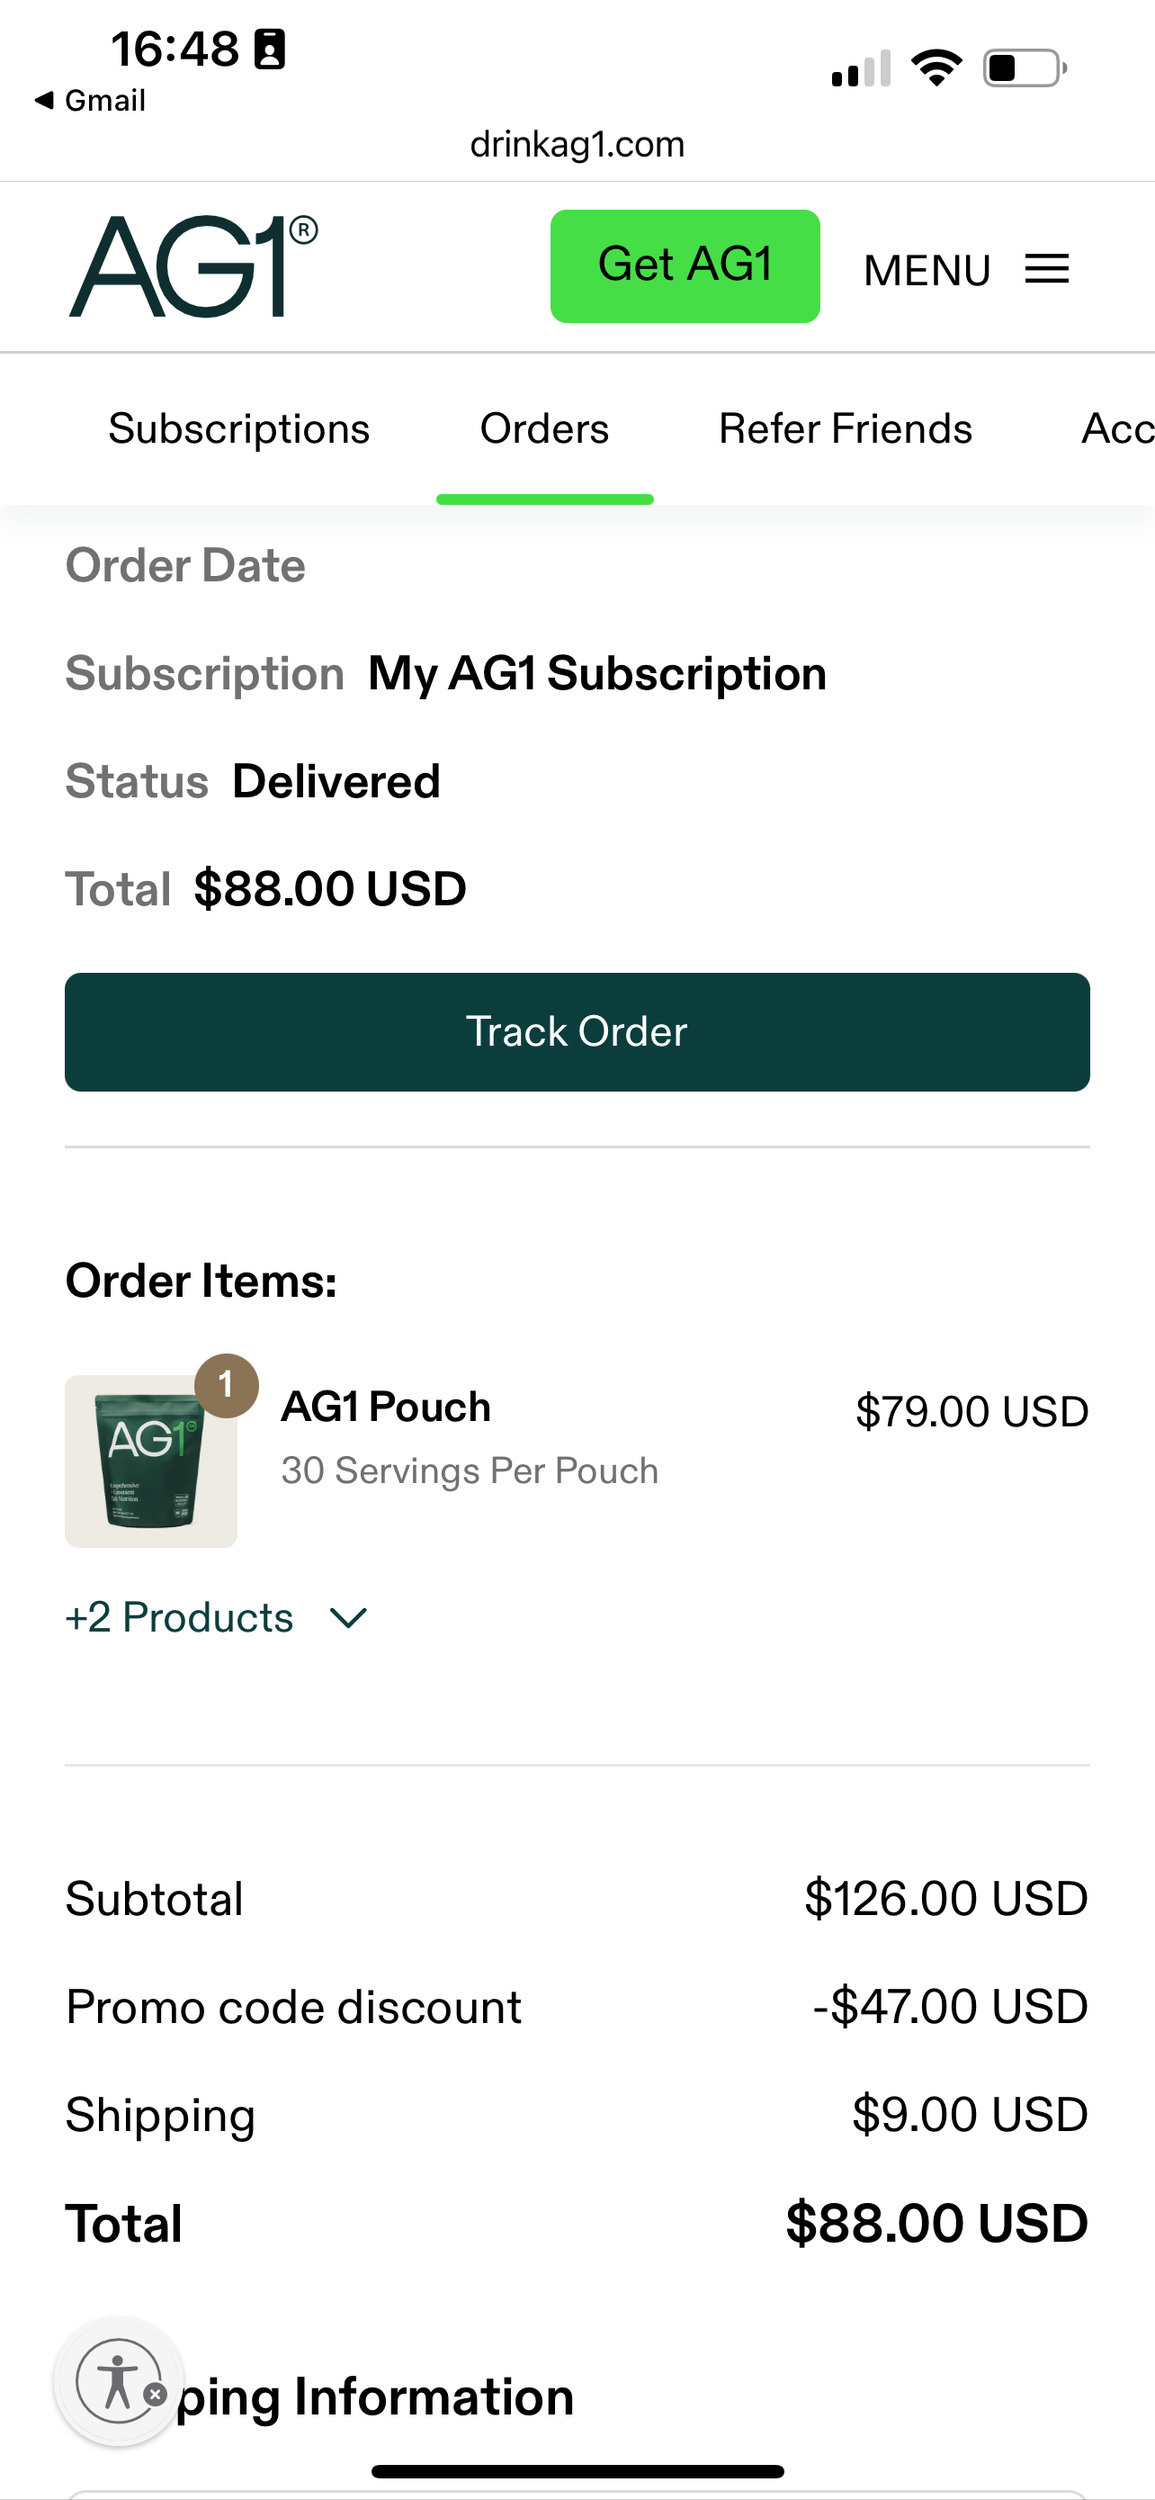The width and height of the screenshot is (1155, 2500).
Task: Tap the drinkag1.com address bar
Action: pos(577,145)
